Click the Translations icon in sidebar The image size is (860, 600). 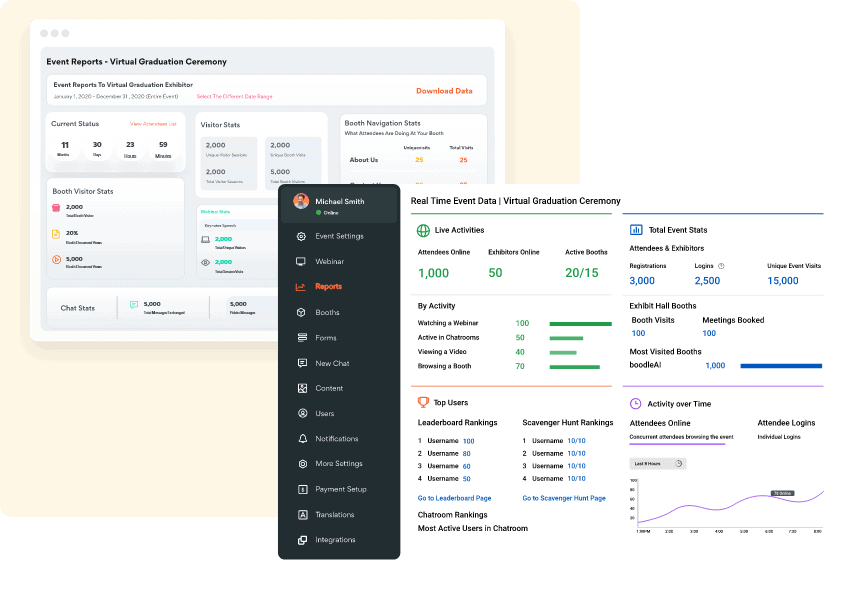click(x=301, y=515)
